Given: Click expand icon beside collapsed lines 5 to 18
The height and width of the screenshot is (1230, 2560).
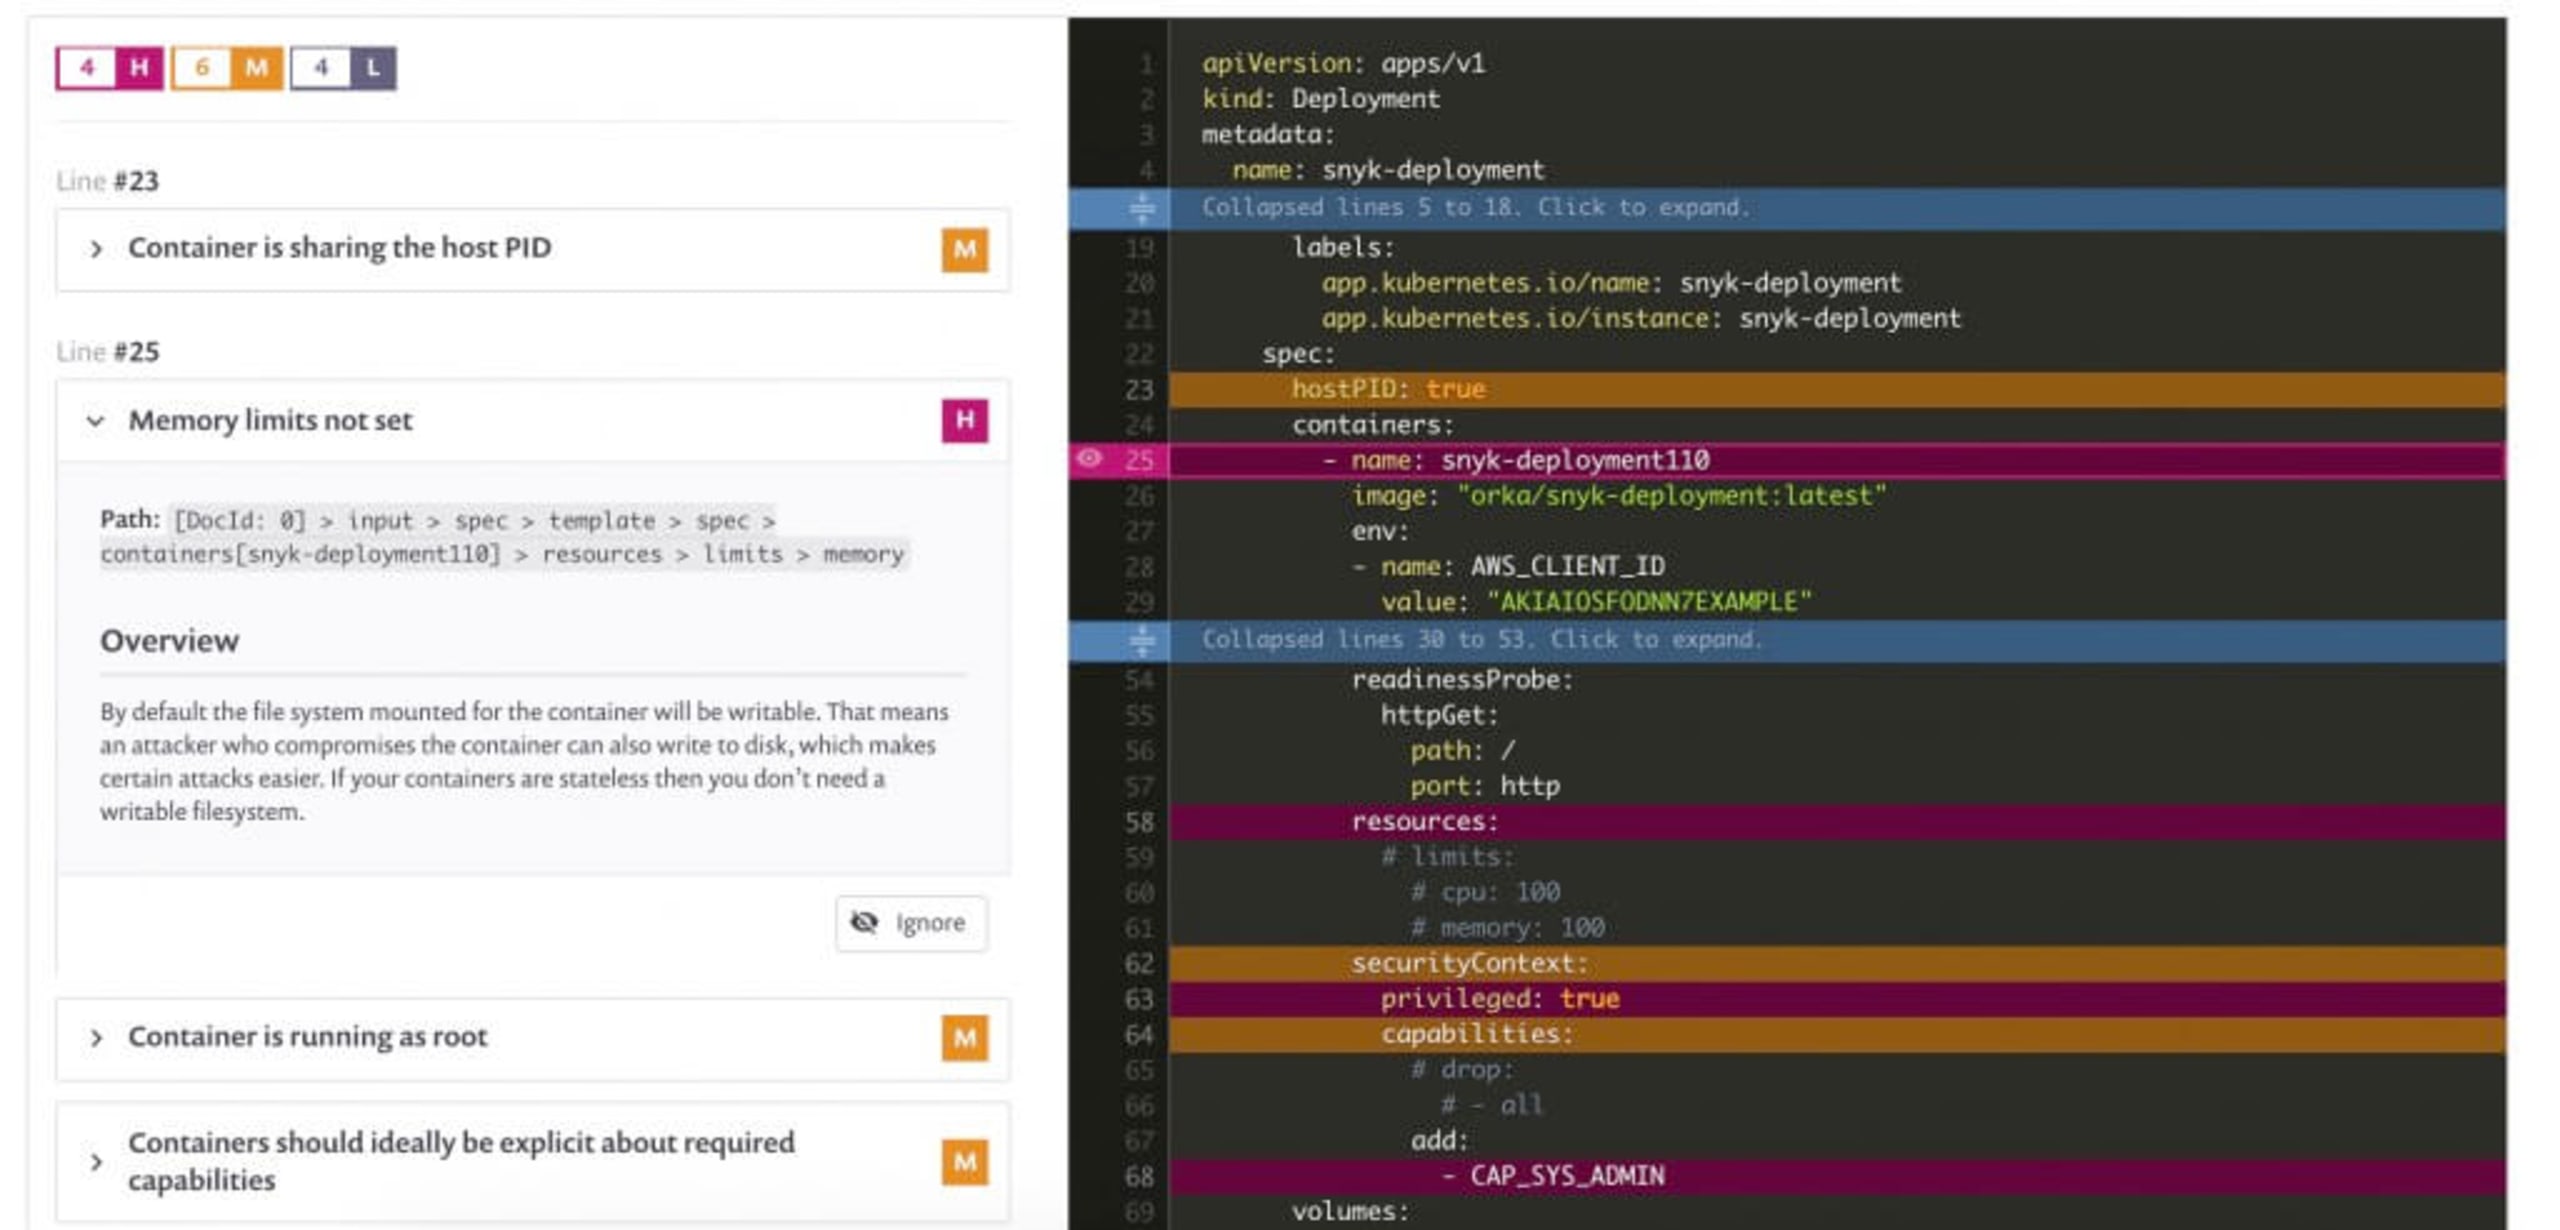Looking at the screenshot, I should (x=1141, y=208).
